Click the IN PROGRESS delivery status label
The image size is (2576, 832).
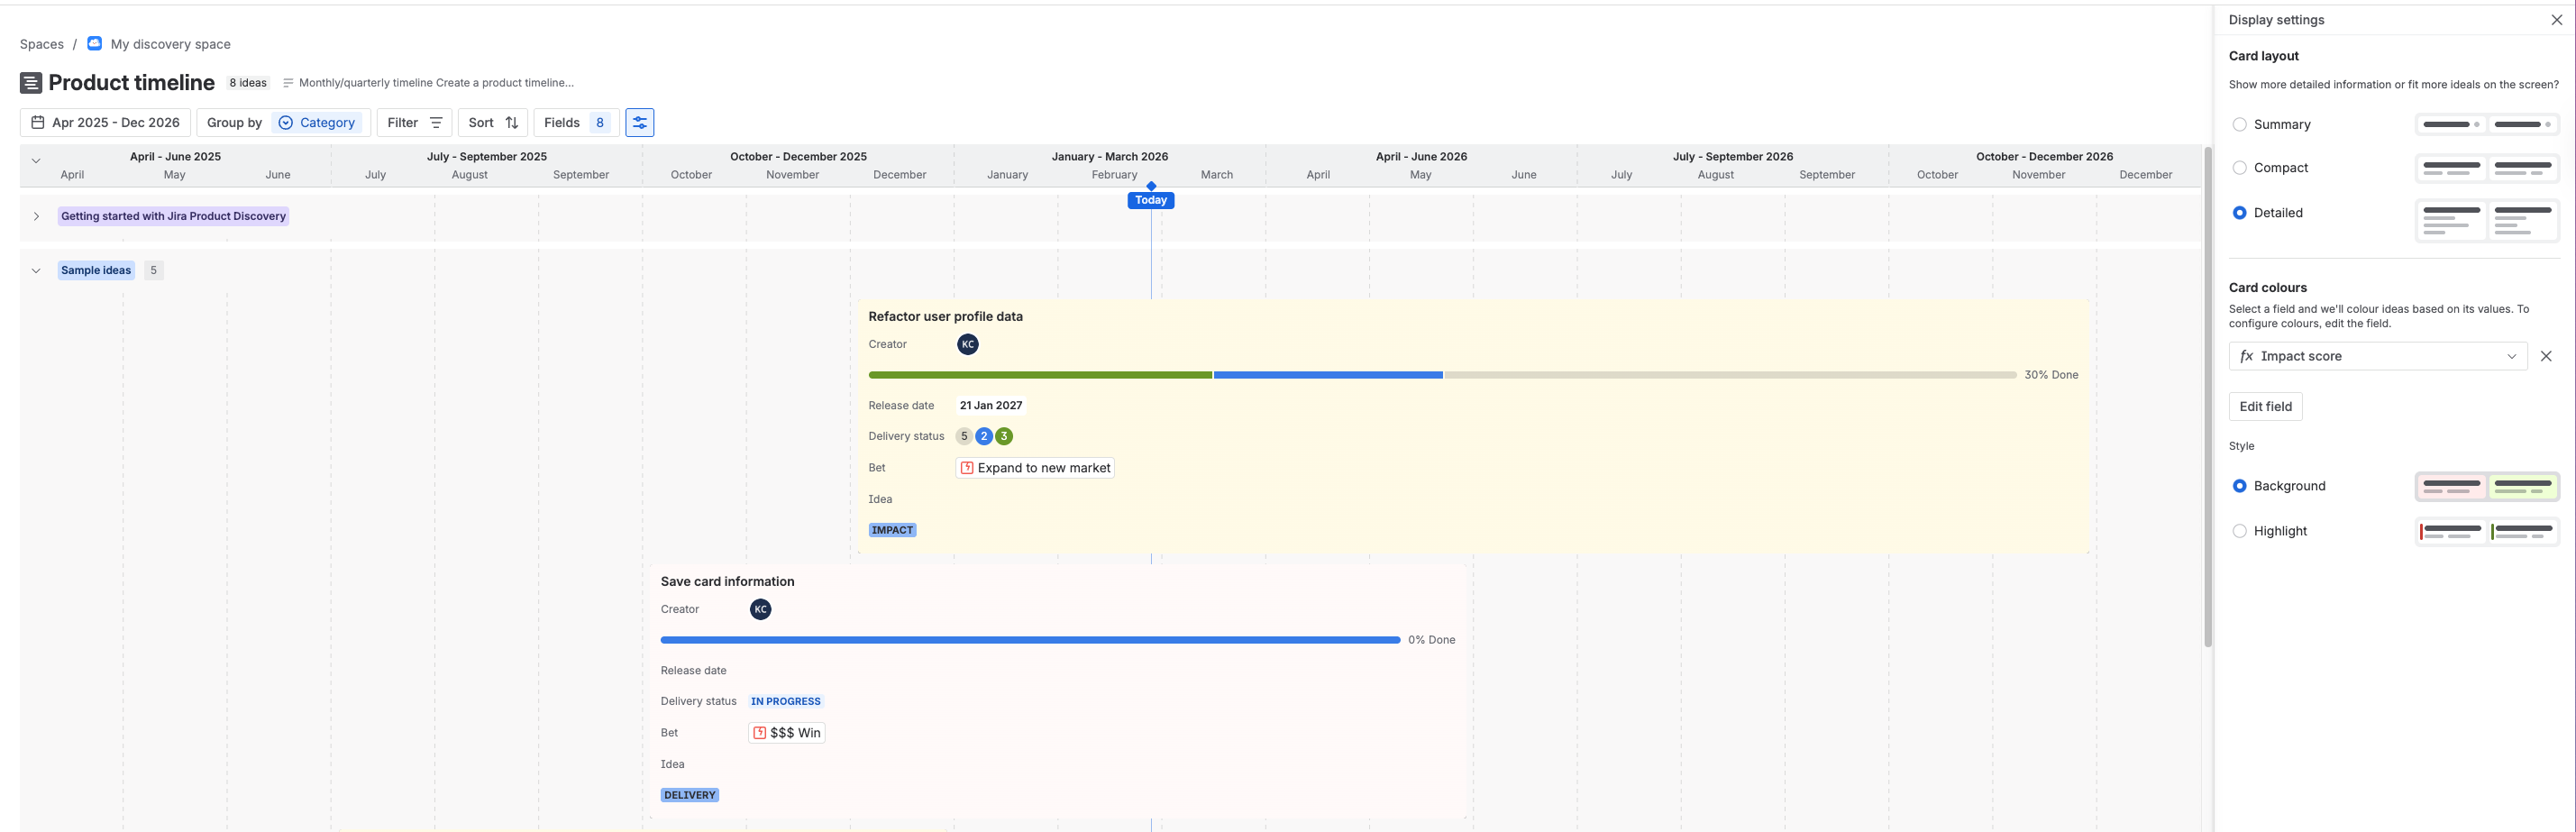(x=785, y=701)
